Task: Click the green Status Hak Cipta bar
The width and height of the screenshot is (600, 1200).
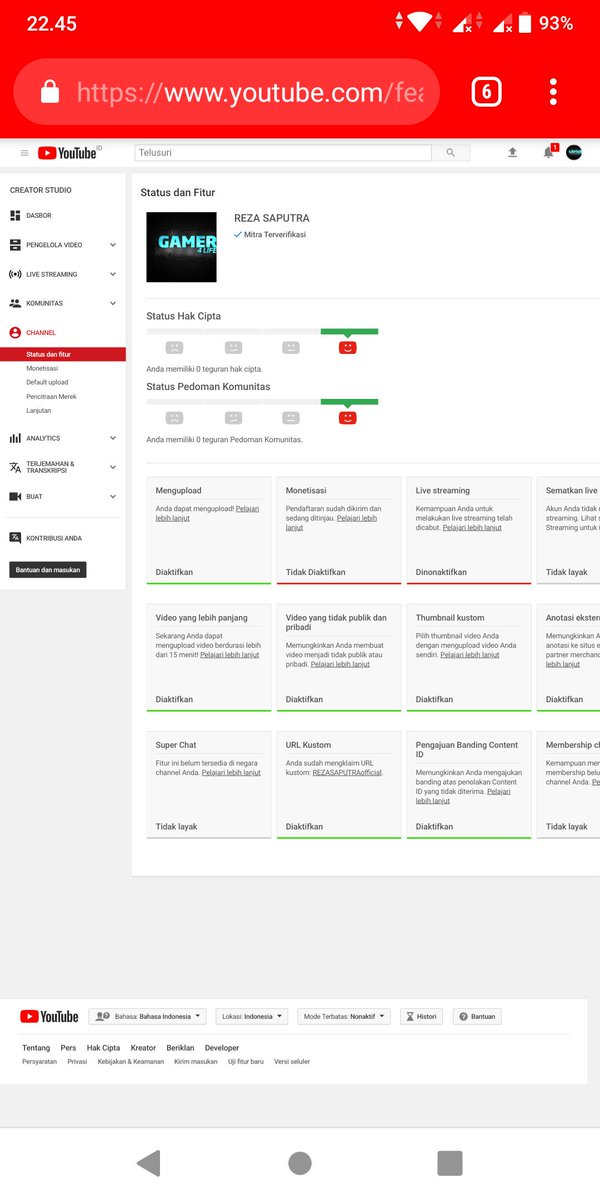Action: [349, 331]
